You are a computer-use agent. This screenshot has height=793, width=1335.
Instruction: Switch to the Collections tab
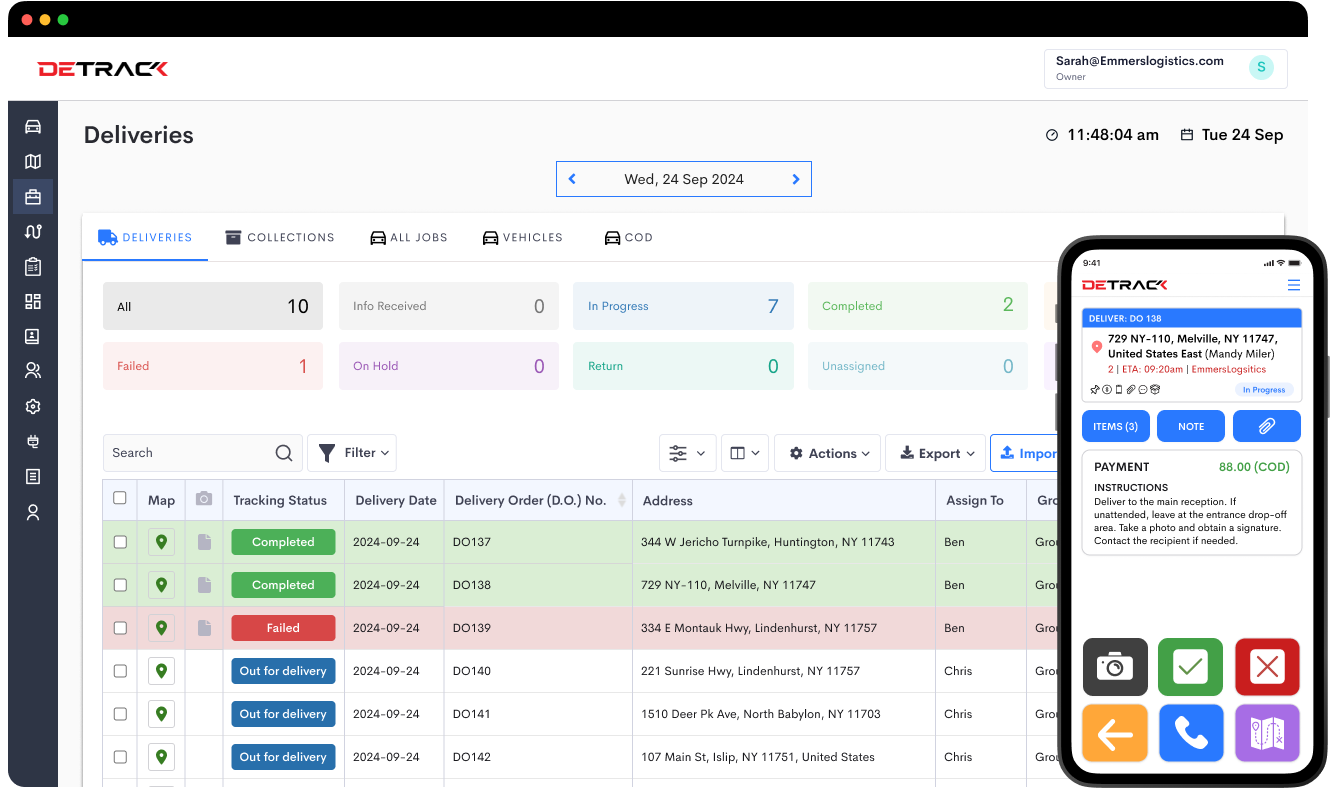[x=280, y=237]
